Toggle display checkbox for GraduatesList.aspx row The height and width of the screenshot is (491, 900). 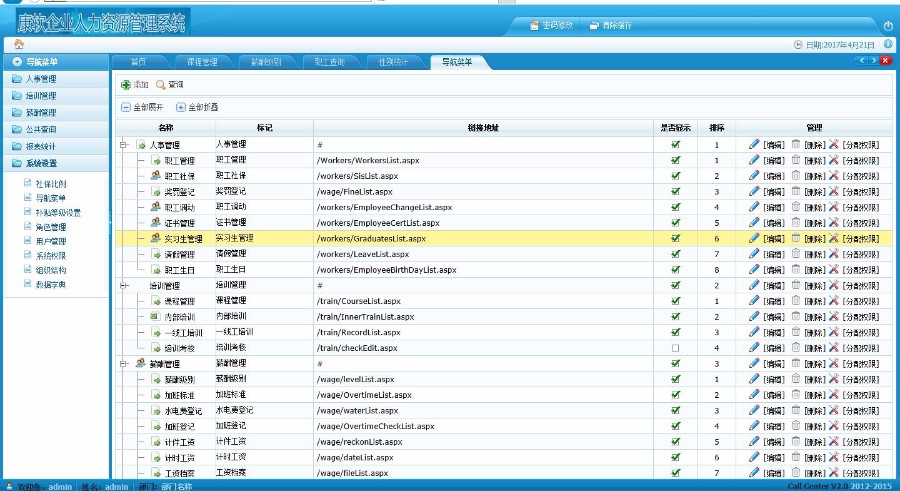(675, 239)
